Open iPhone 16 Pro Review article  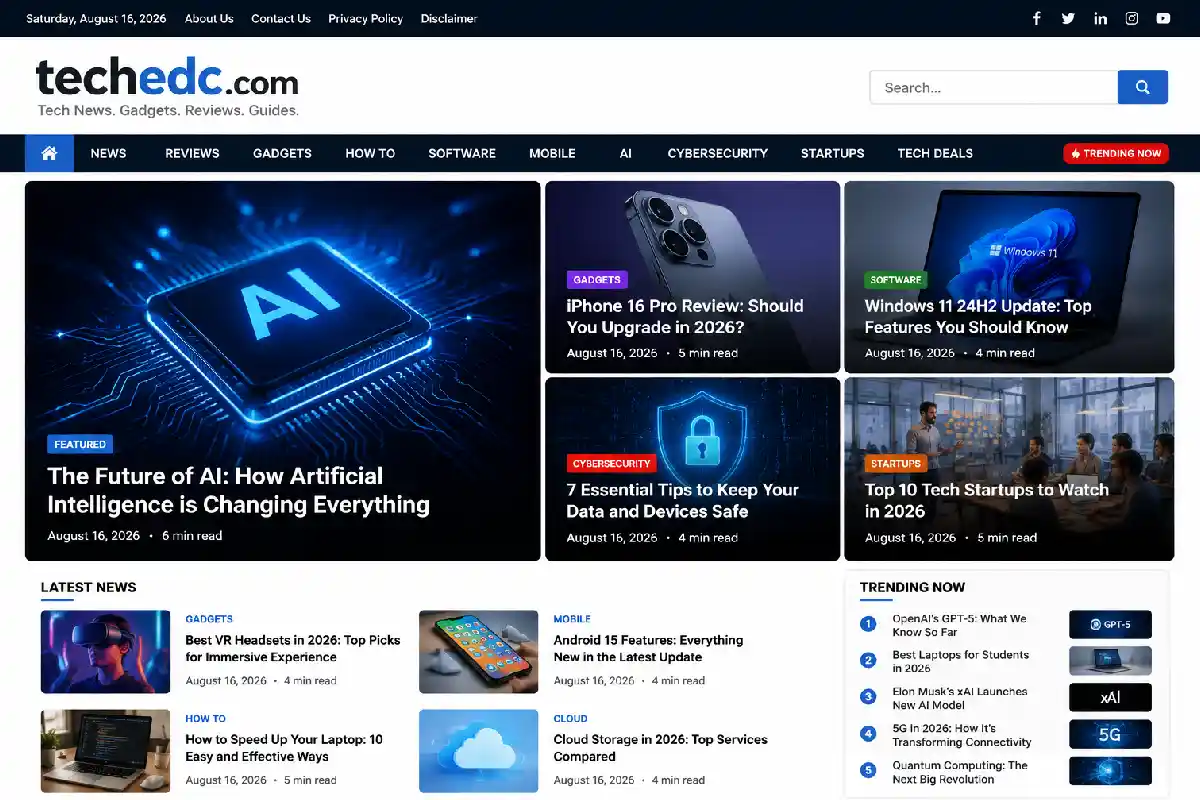tap(685, 316)
